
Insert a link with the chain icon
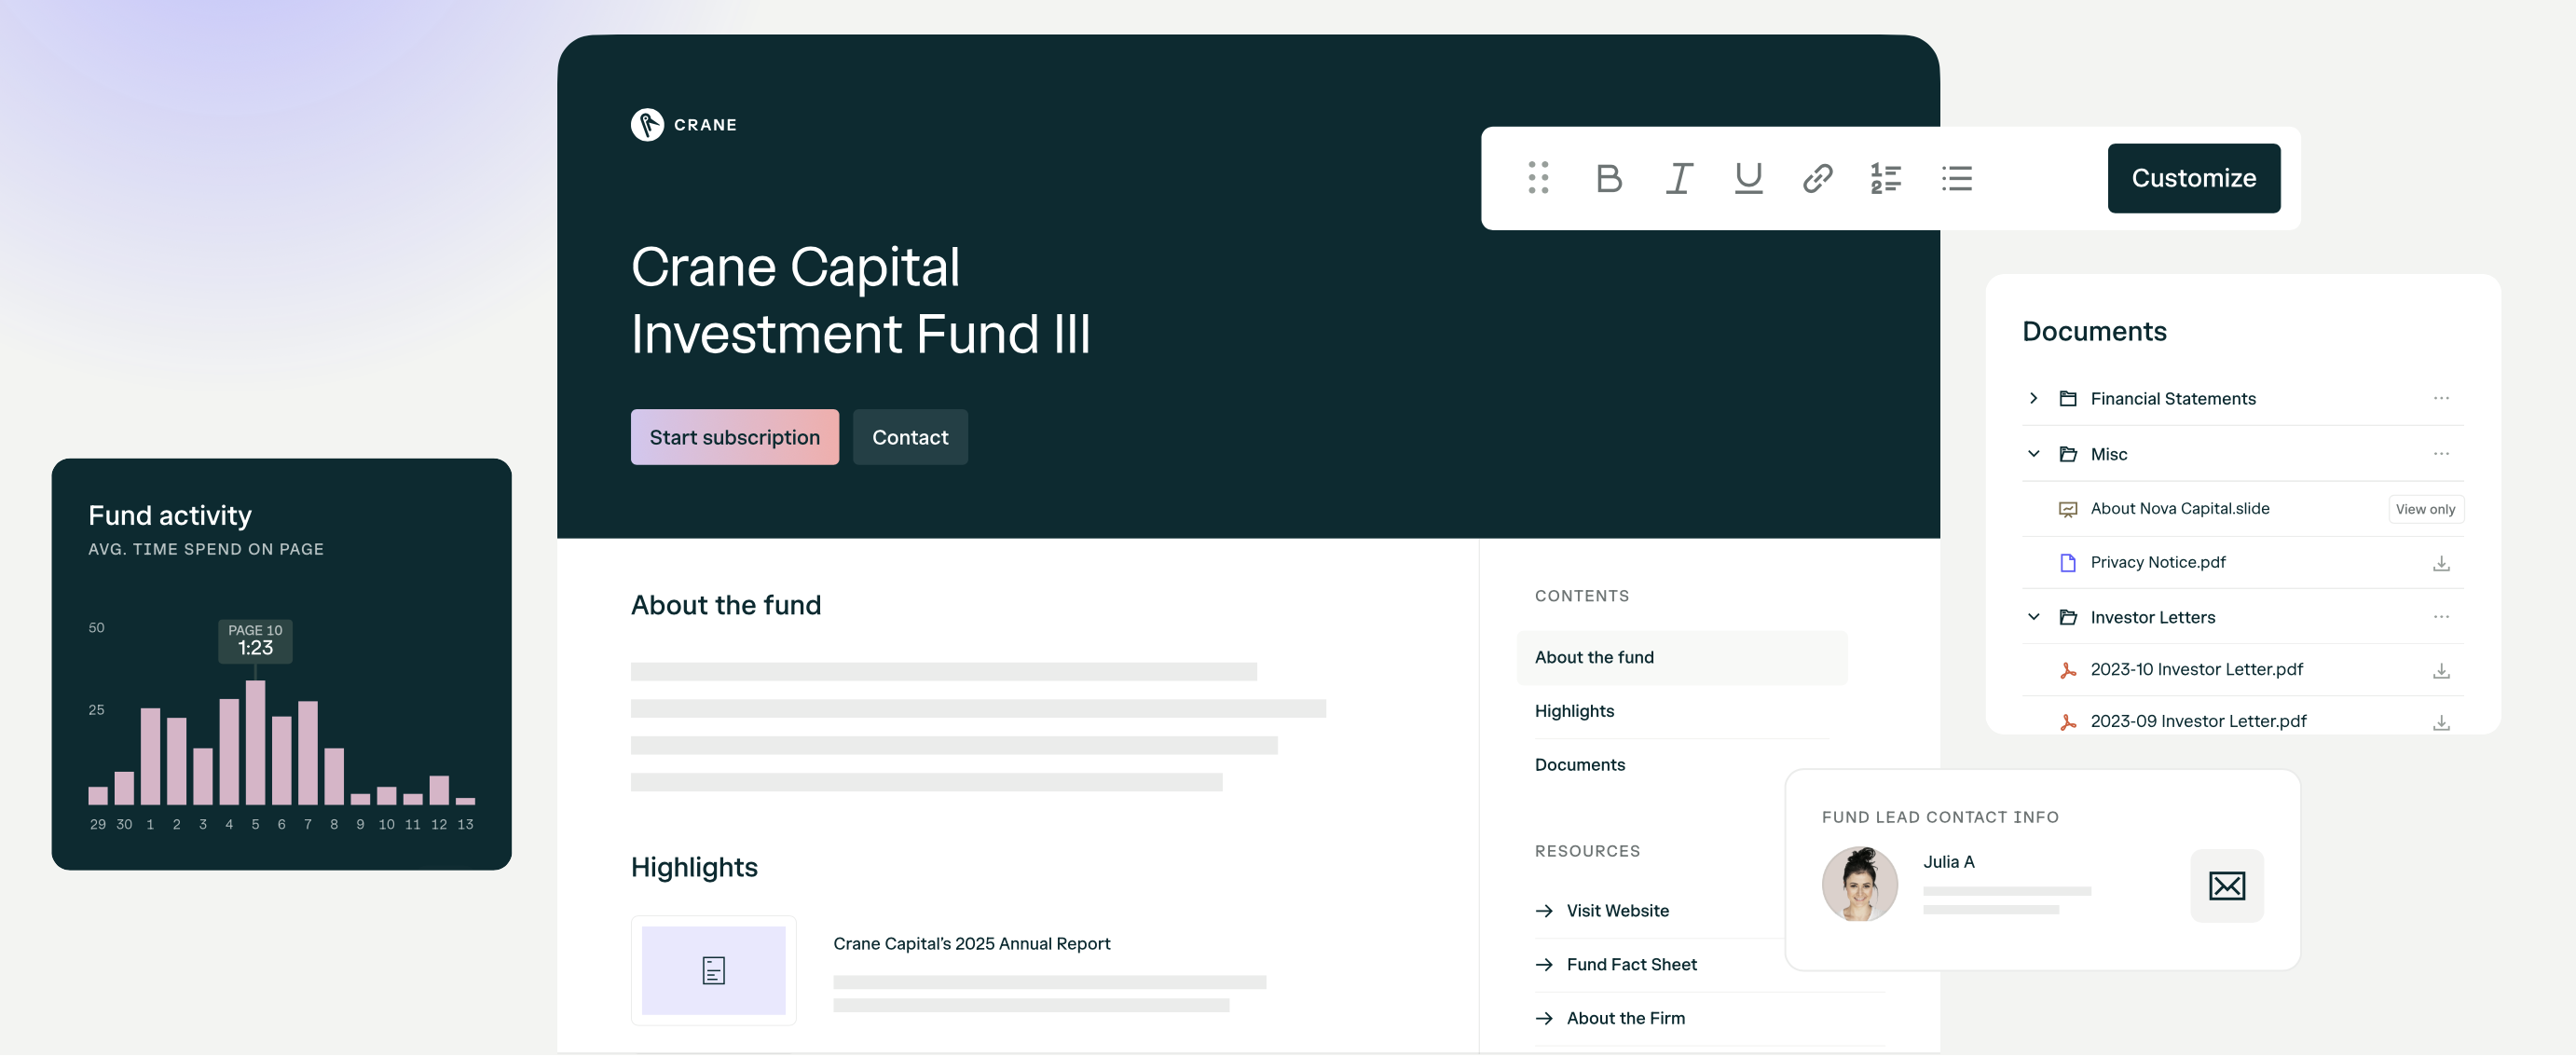click(x=1817, y=178)
